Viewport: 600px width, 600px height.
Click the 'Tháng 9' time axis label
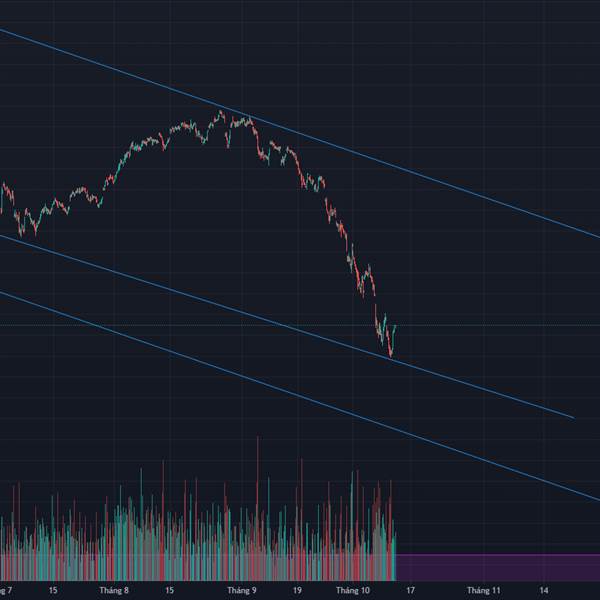tap(242, 590)
